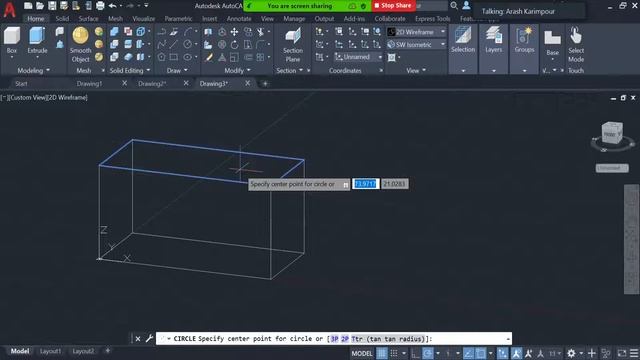Expand the Modeling panel
Screen dimensions: 640x360
(x=33, y=71)
